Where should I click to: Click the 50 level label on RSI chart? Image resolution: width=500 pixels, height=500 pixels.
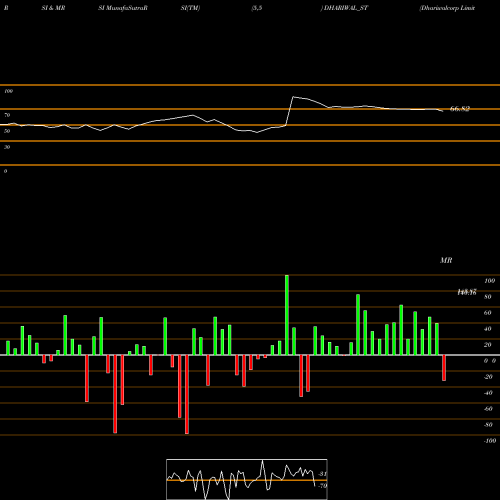7,131
